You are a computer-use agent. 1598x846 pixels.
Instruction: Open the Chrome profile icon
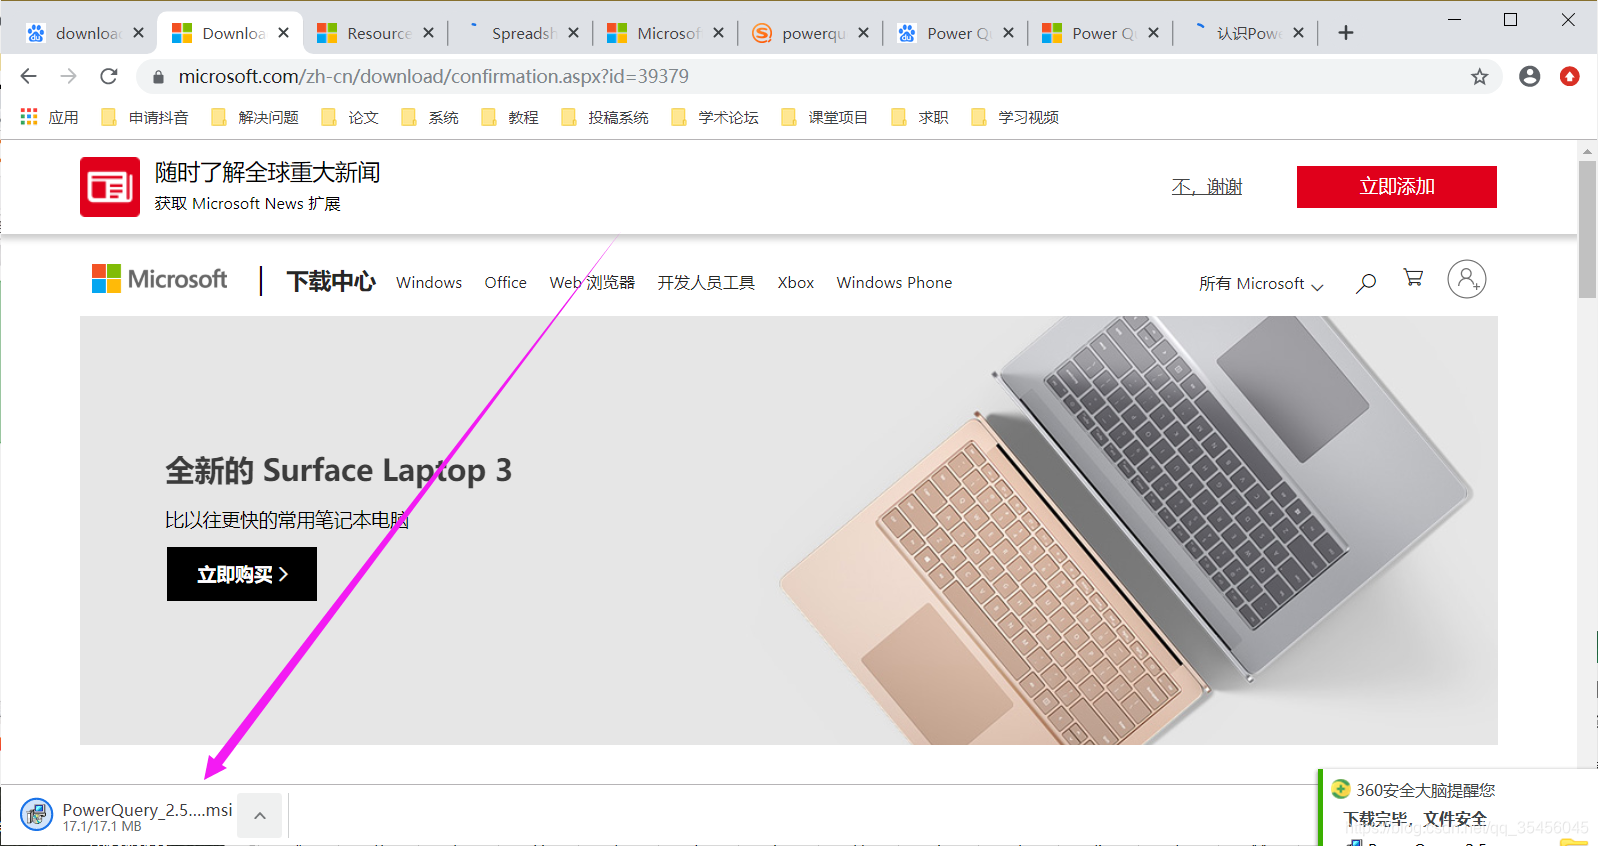[1529, 76]
